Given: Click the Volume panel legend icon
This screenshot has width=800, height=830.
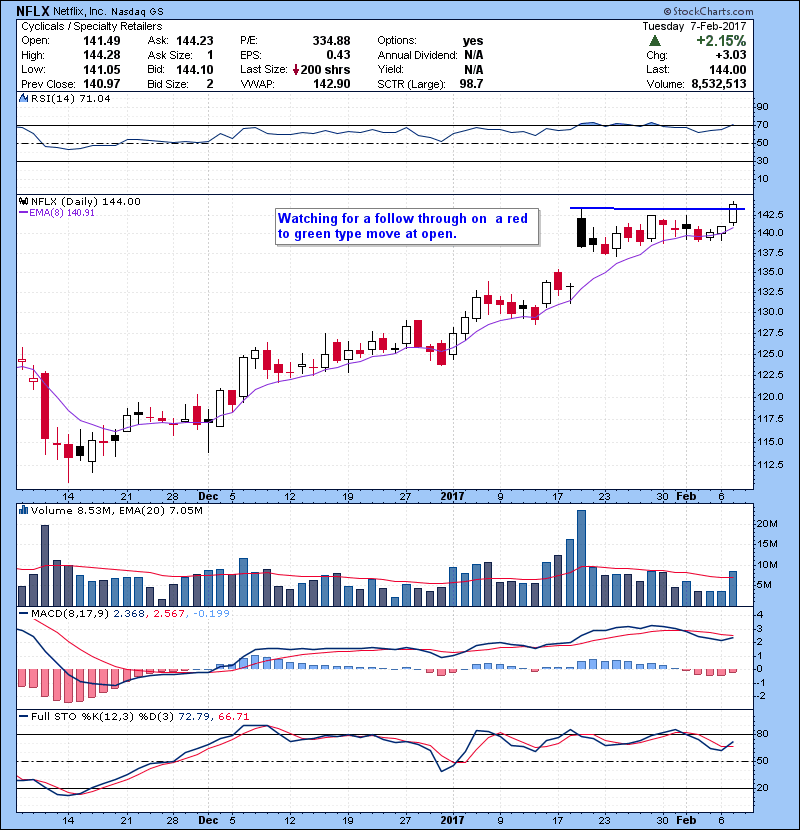Looking at the screenshot, I should click(x=23, y=511).
